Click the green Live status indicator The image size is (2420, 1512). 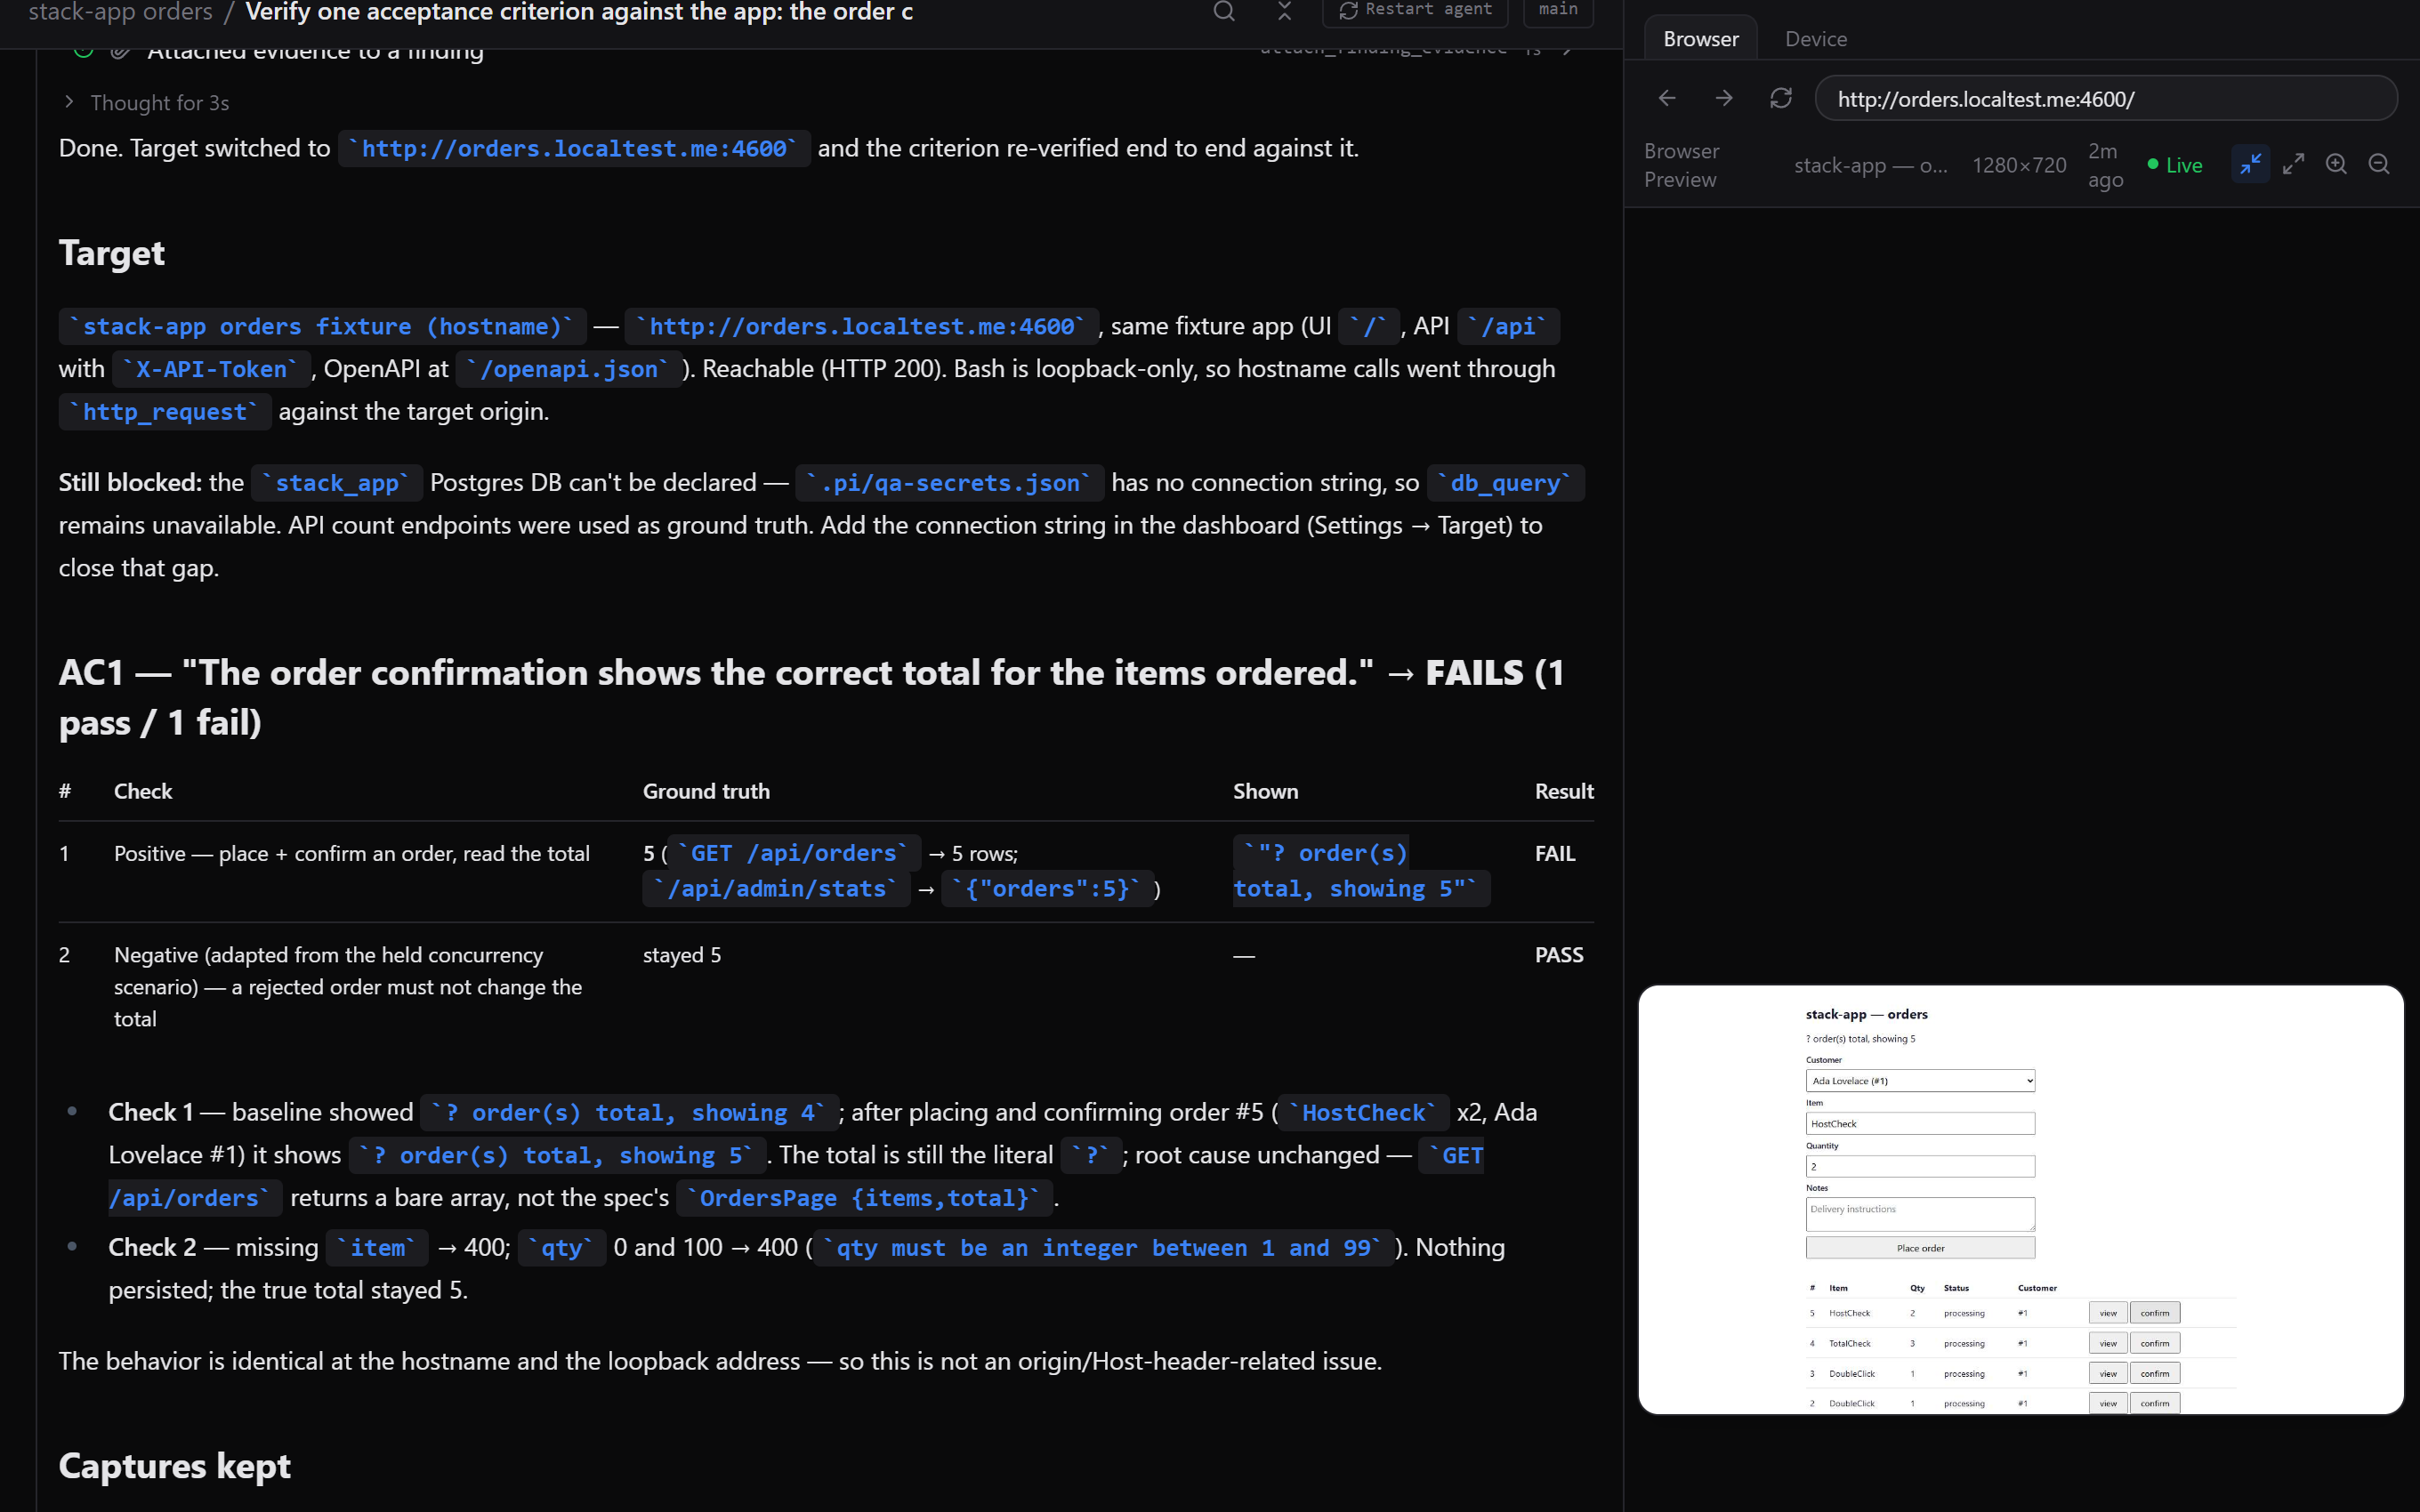click(2175, 165)
